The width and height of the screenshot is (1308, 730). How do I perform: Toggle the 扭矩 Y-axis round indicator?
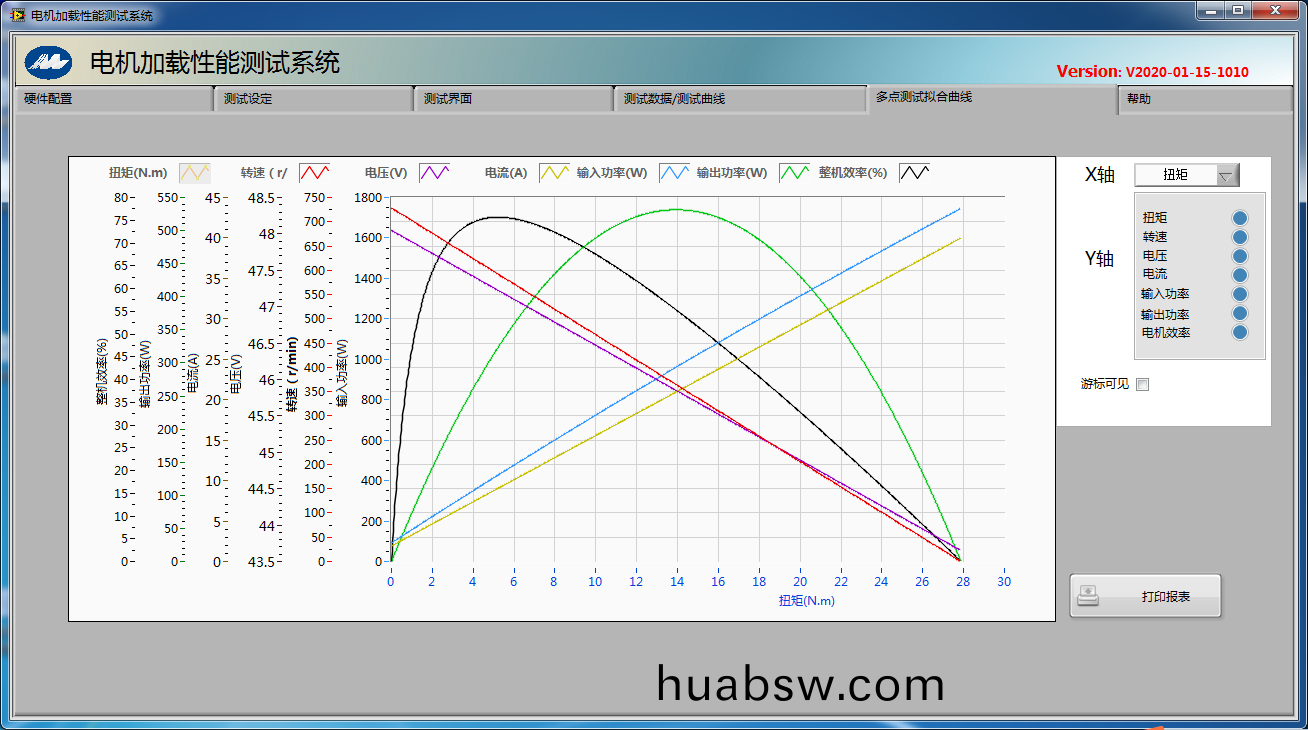[x=1240, y=218]
